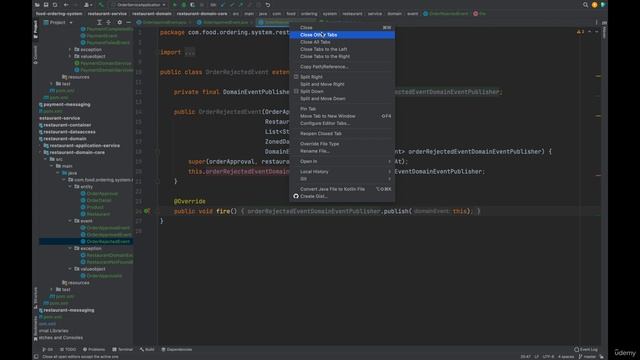640x360 pixels.
Task: Open the Project panel gear settings icon
Action: (x=120, y=22)
